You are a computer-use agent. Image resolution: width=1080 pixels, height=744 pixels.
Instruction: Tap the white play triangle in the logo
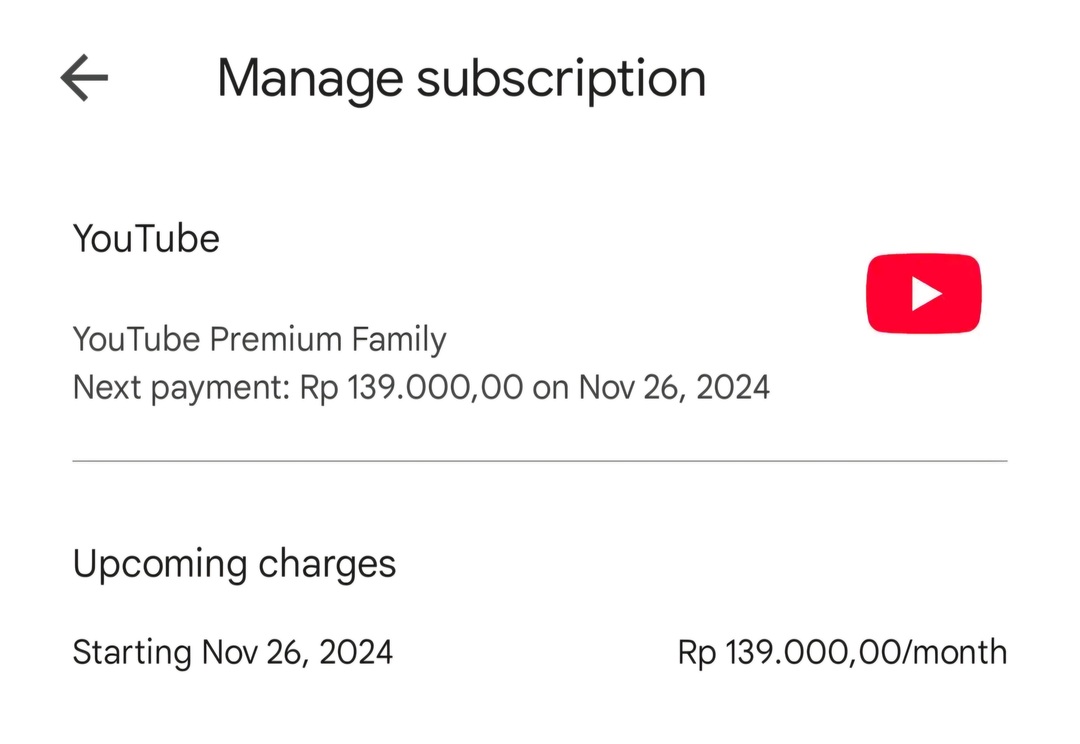pyautogui.click(x=926, y=293)
